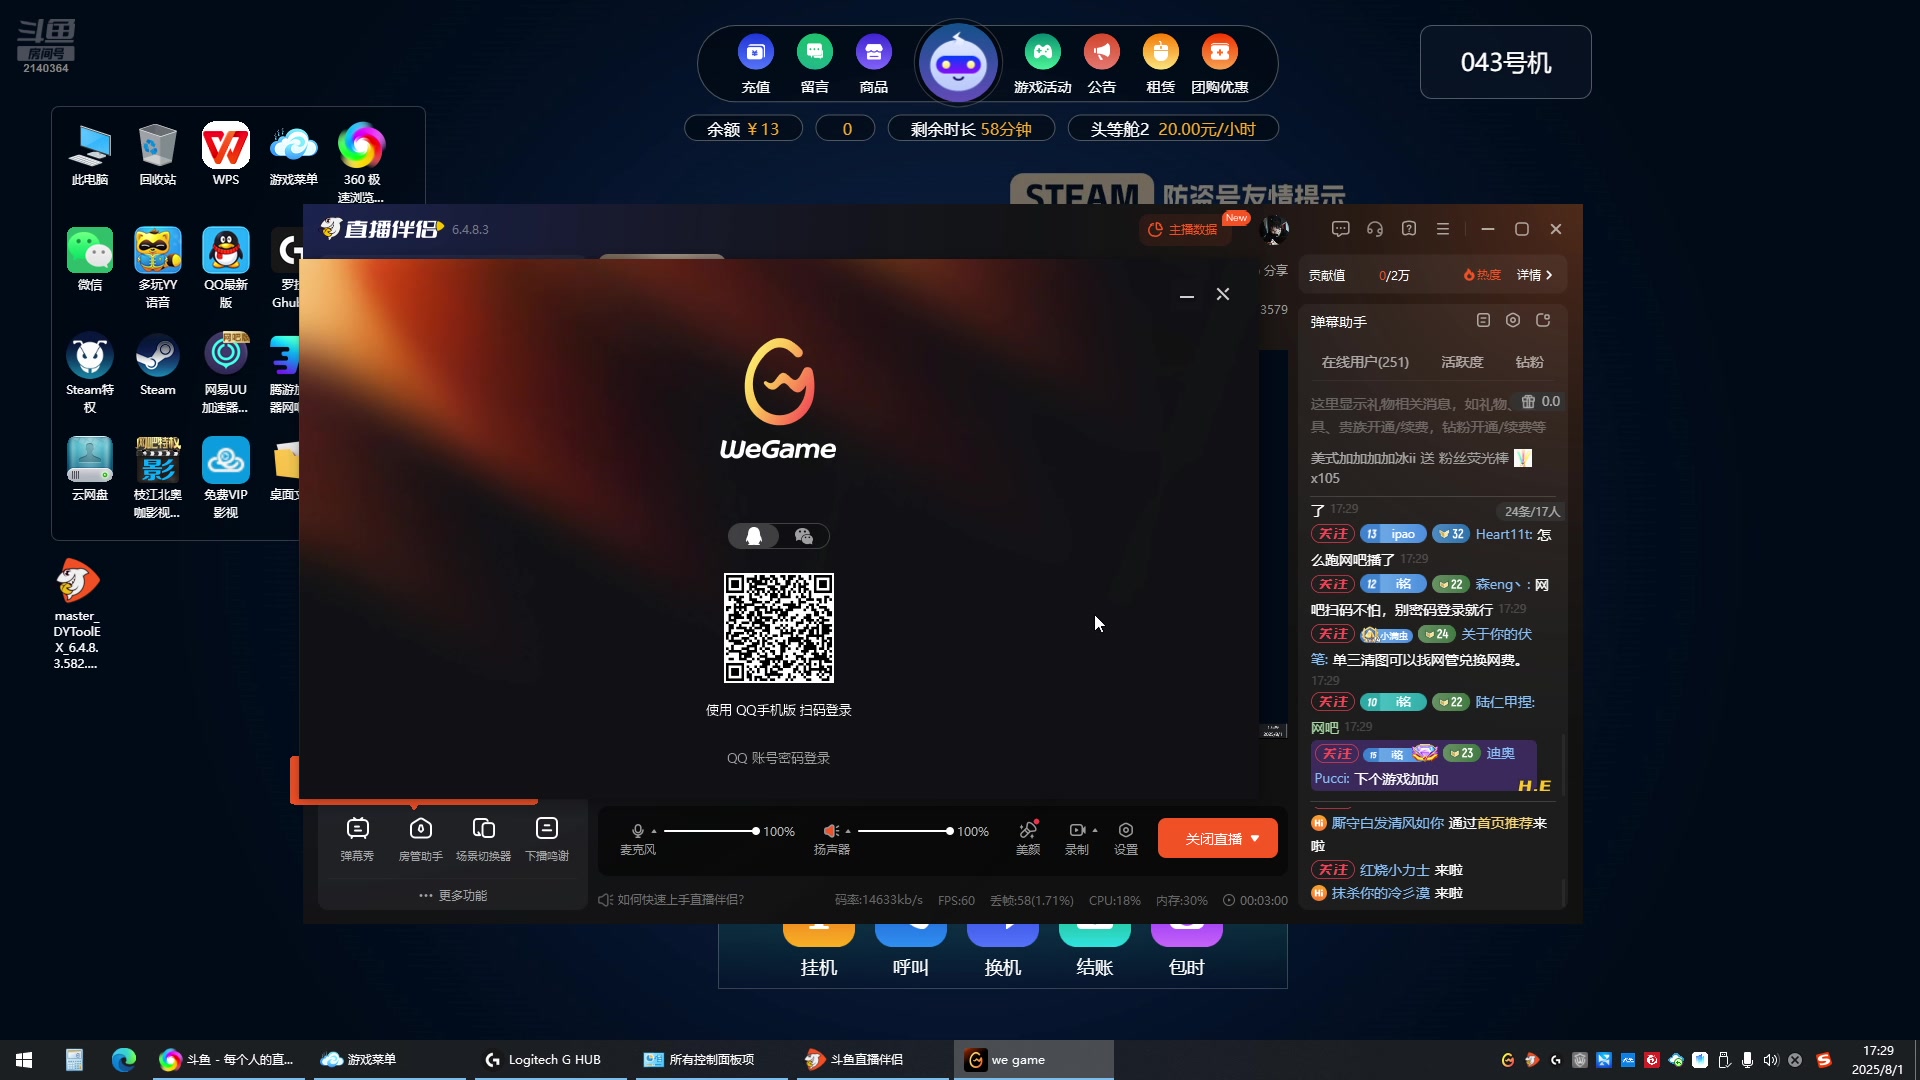Switch to the 活跃度 tab
The height and width of the screenshot is (1080, 1920).
point(1462,362)
